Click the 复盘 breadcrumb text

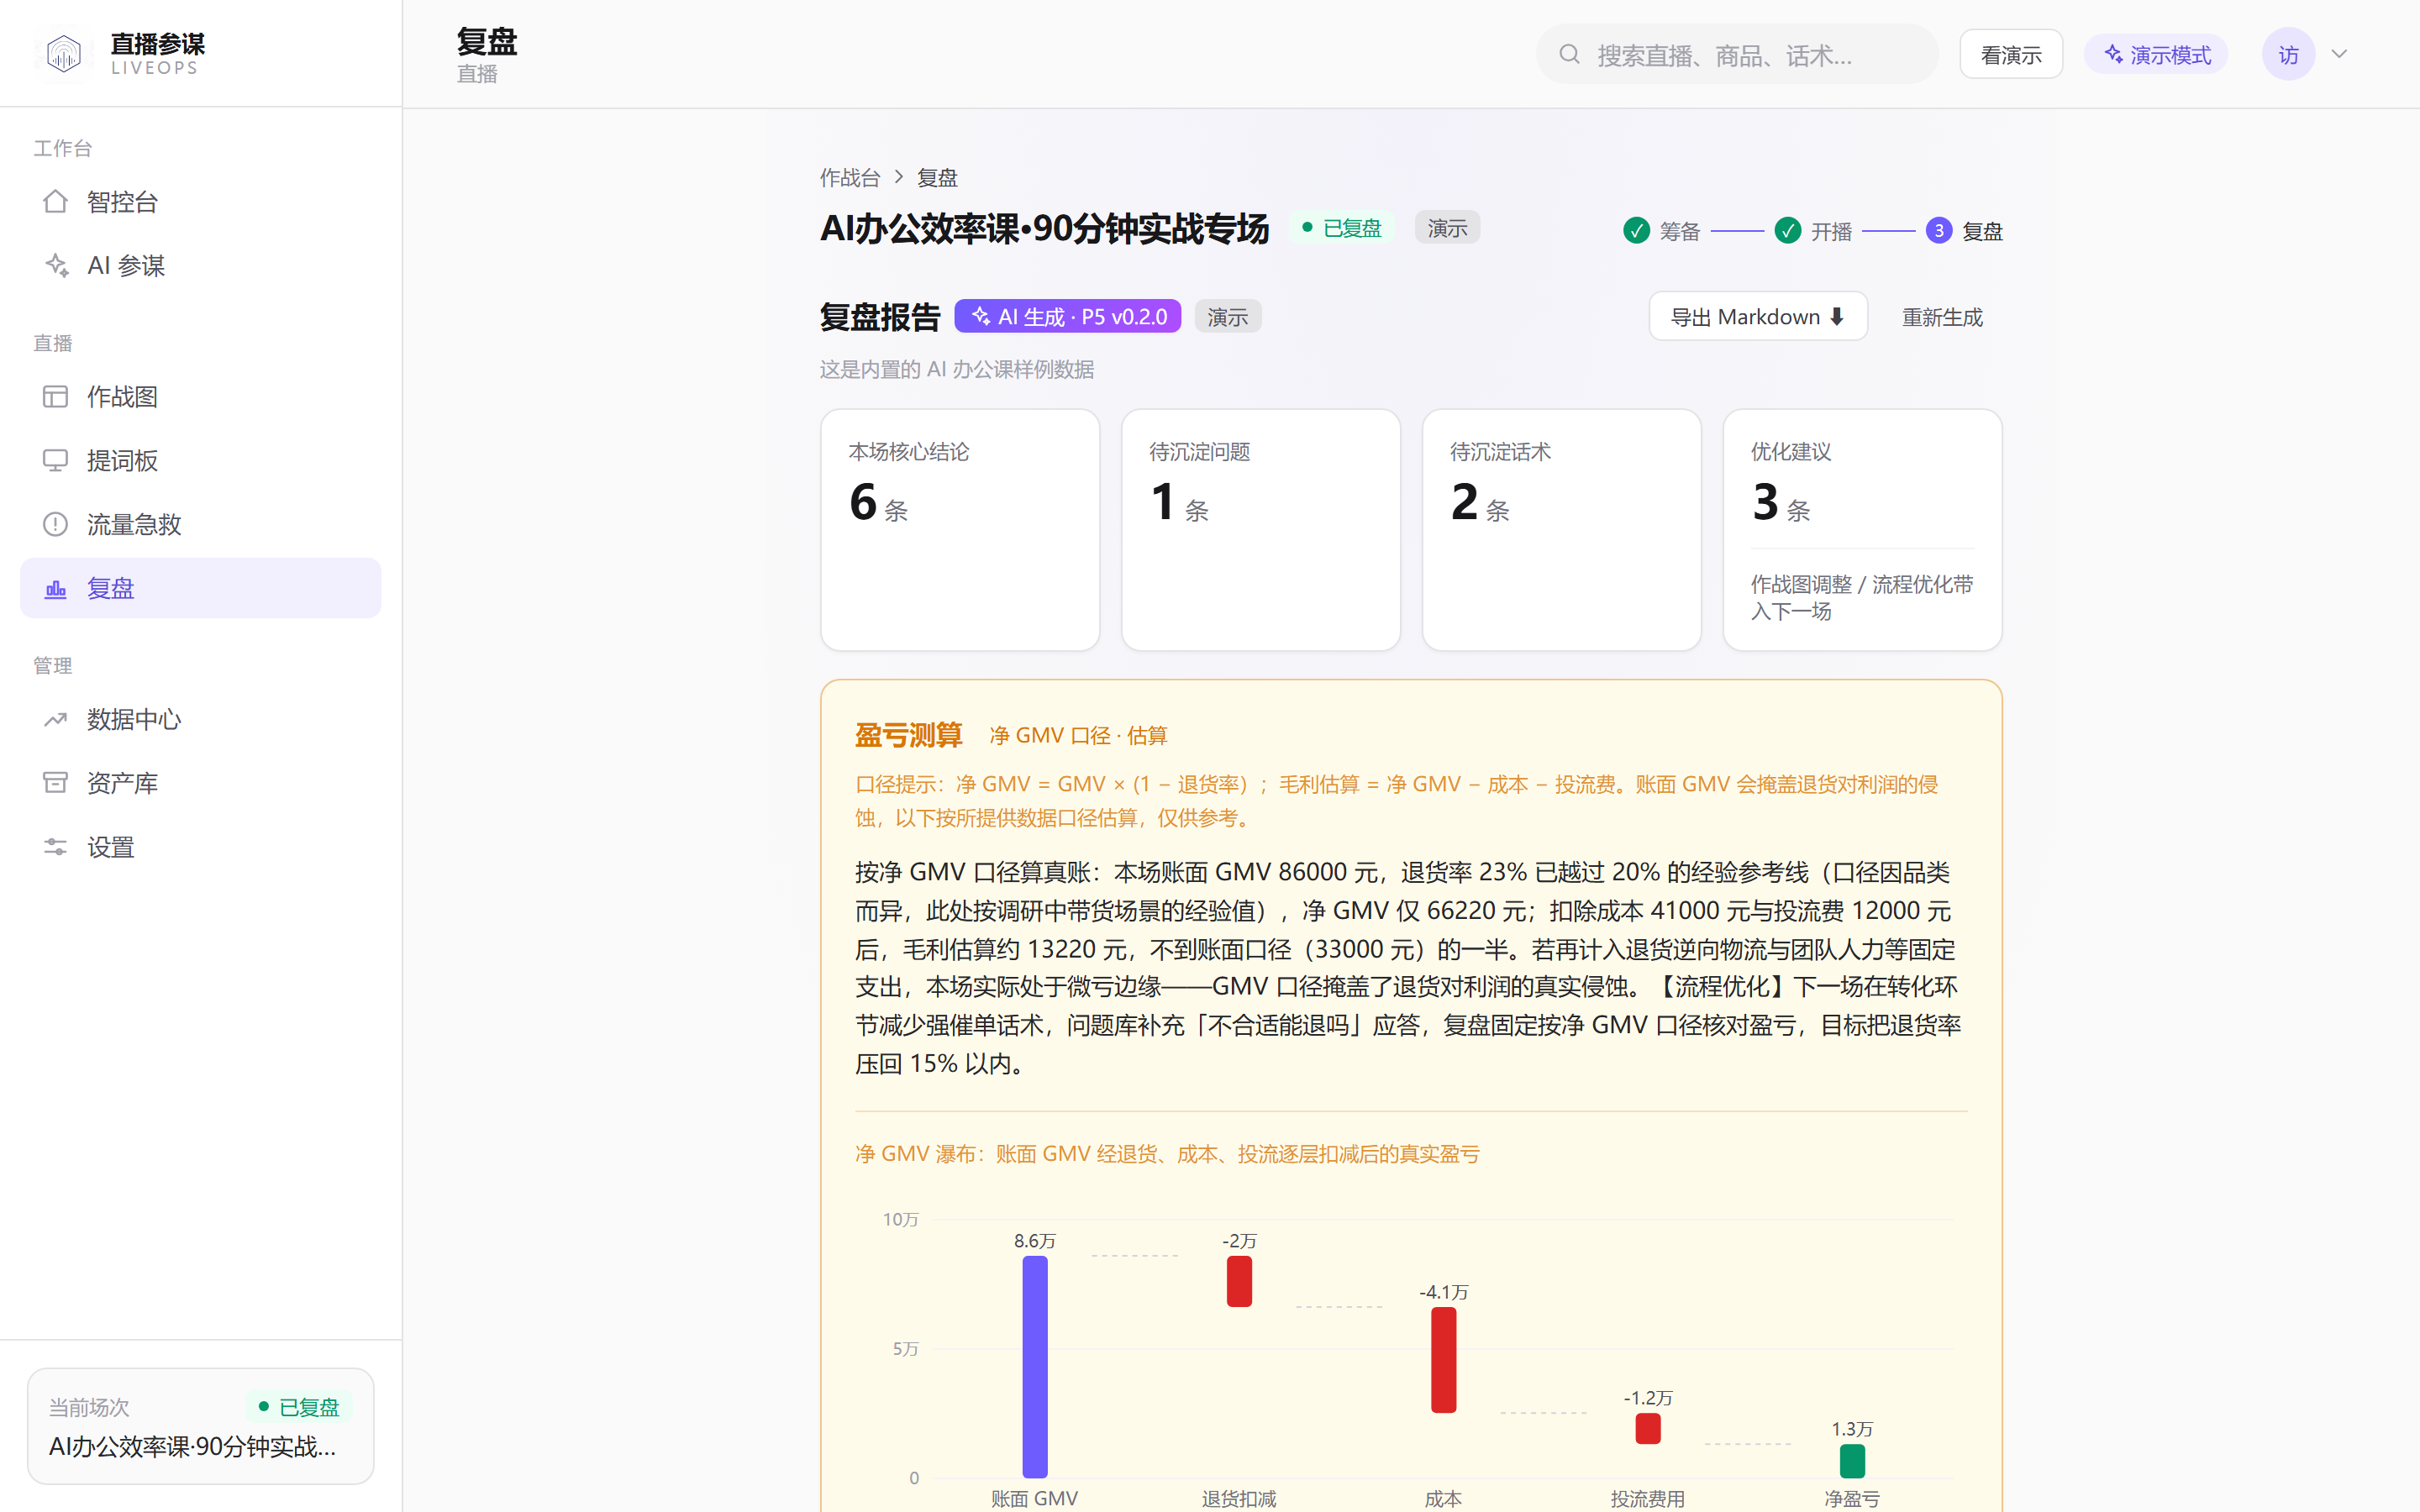point(937,178)
